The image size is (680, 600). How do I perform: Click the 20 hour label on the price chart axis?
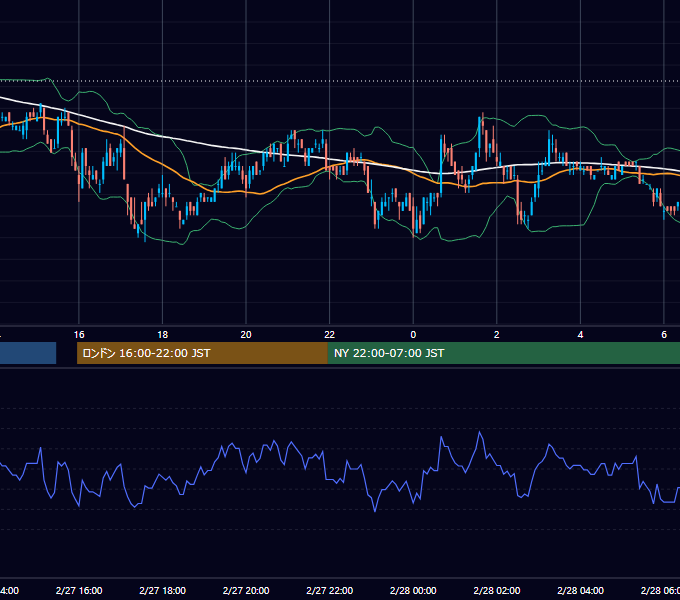coord(246,334)
